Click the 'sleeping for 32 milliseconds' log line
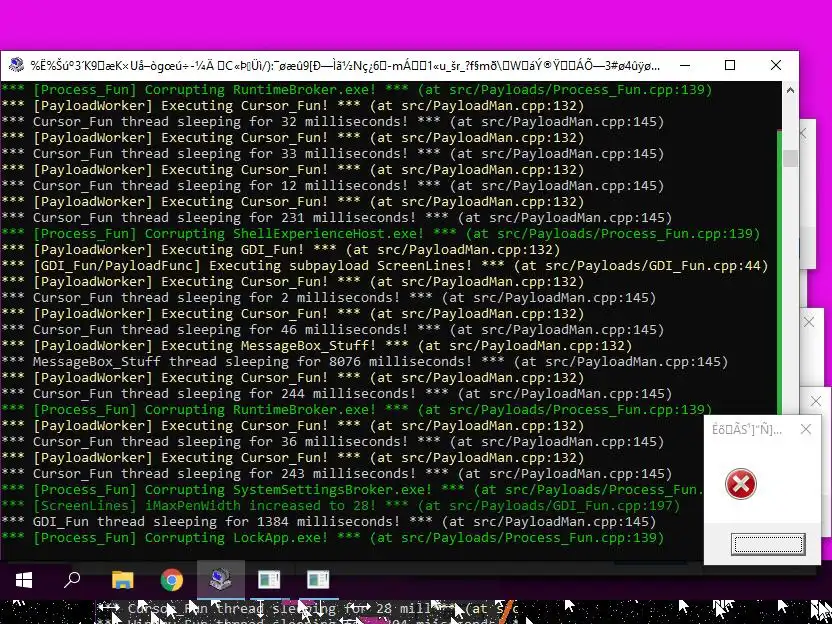This screenshot has height=624, width=832. pos(333,122)
